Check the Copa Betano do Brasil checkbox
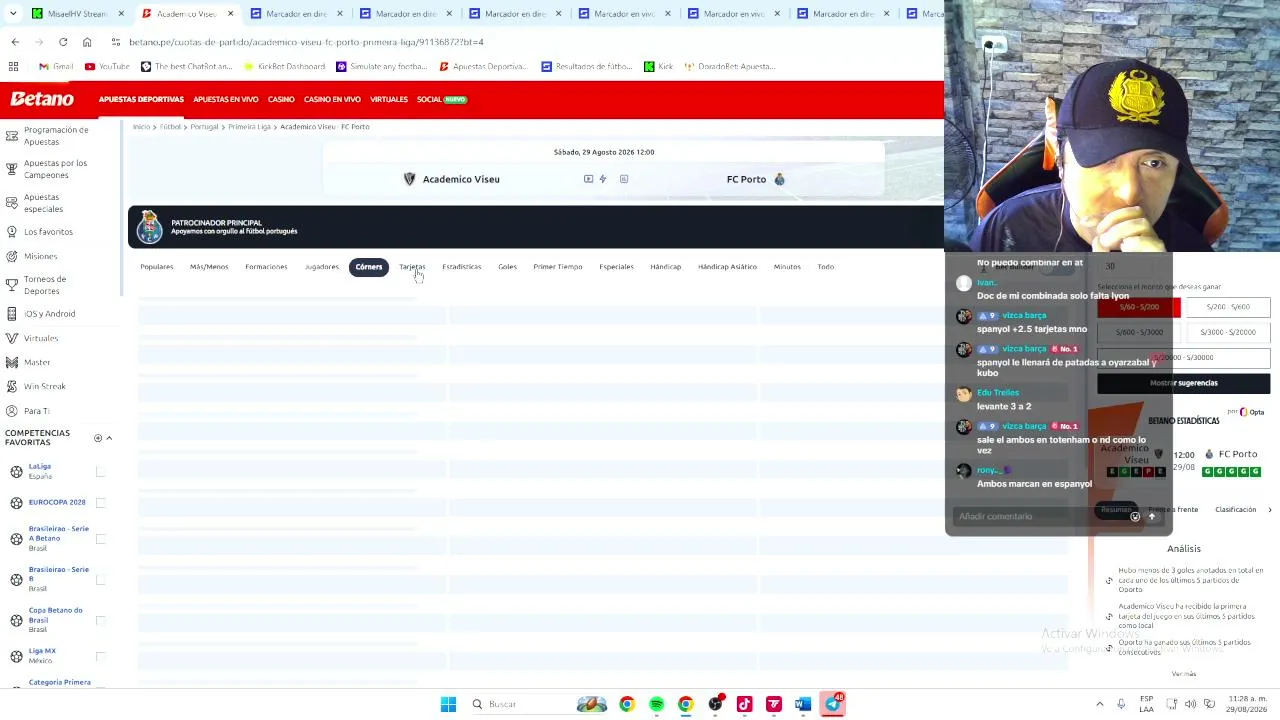Viewport: 1280px width, 720px height. point(100,621)
